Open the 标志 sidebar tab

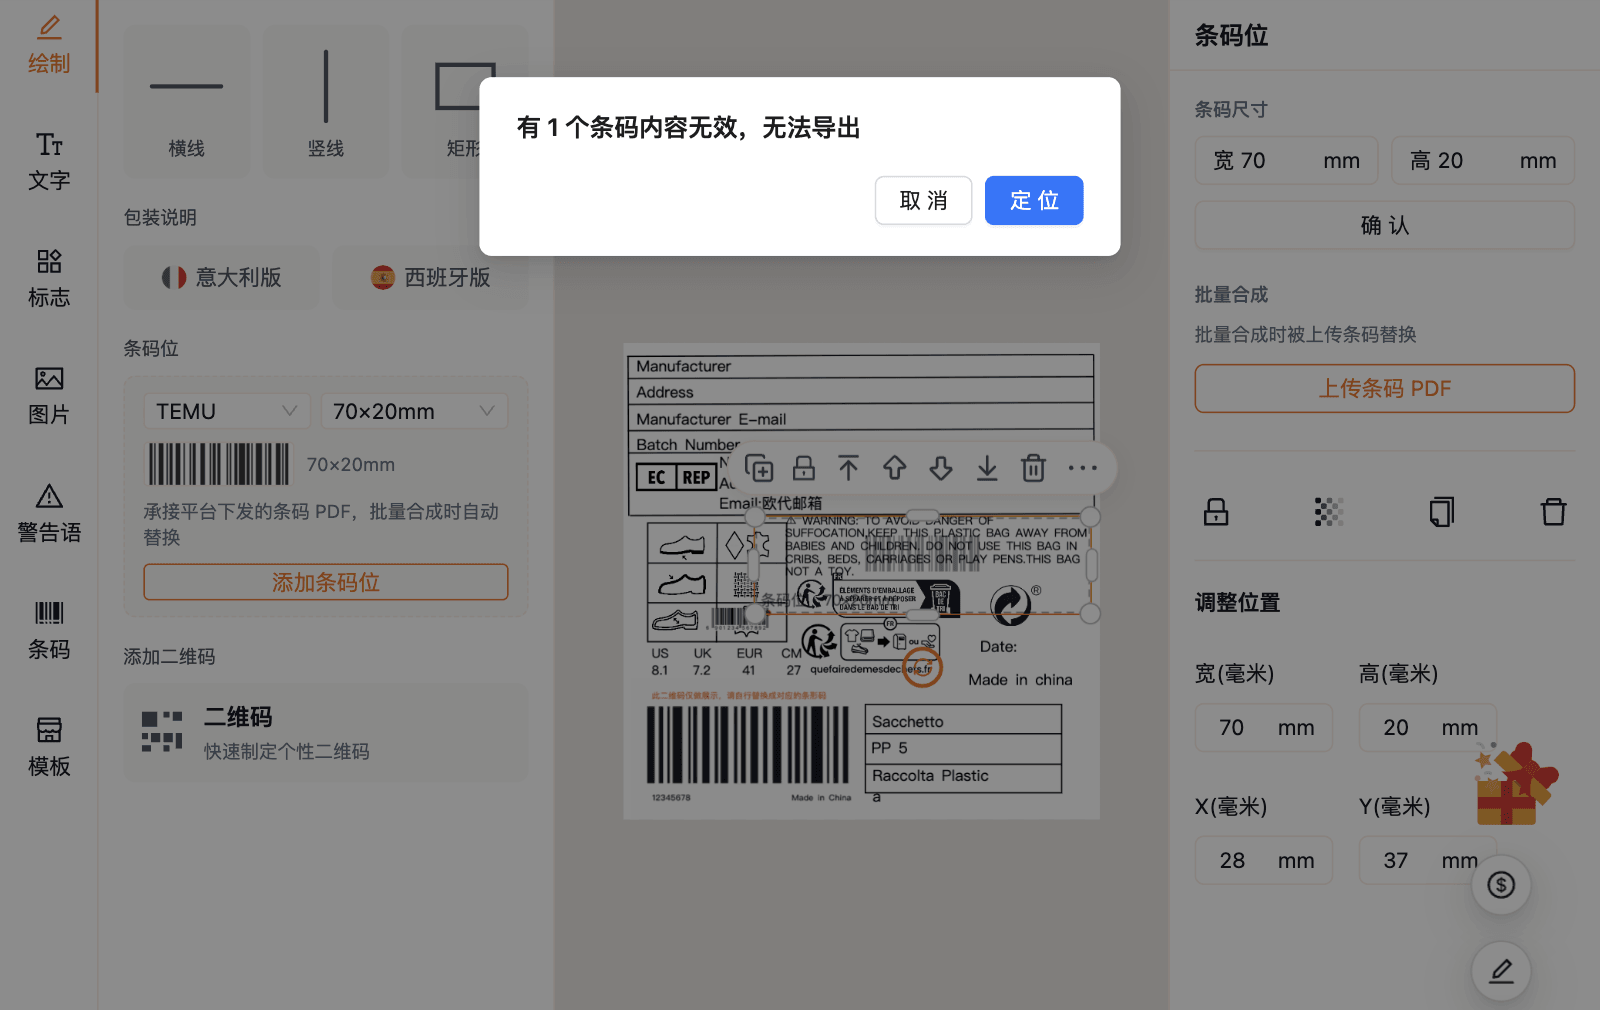[49, 279]
